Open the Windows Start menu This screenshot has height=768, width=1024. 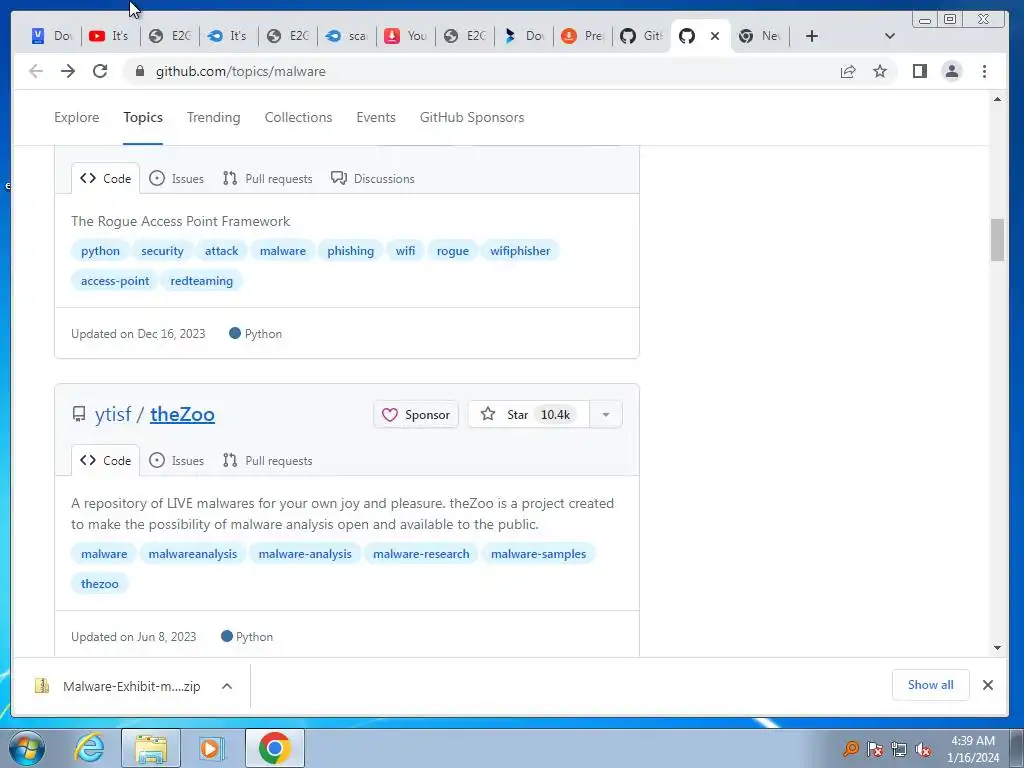click(x=27, y=748)
